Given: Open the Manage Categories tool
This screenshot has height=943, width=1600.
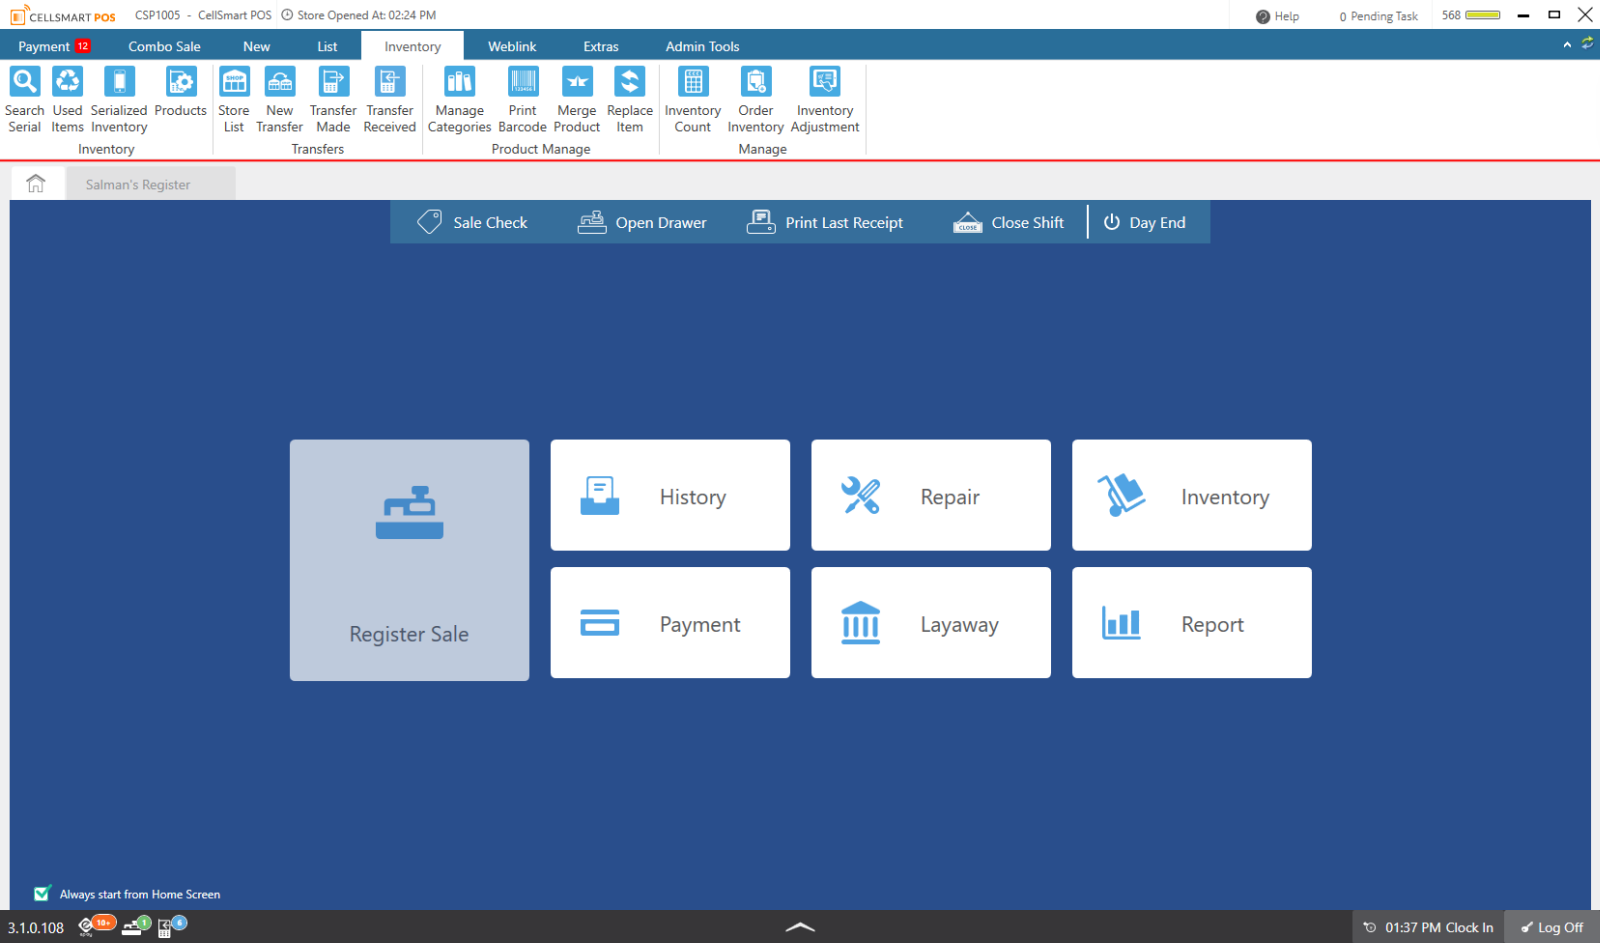Looking at the screenshot, I should [459, 97].
